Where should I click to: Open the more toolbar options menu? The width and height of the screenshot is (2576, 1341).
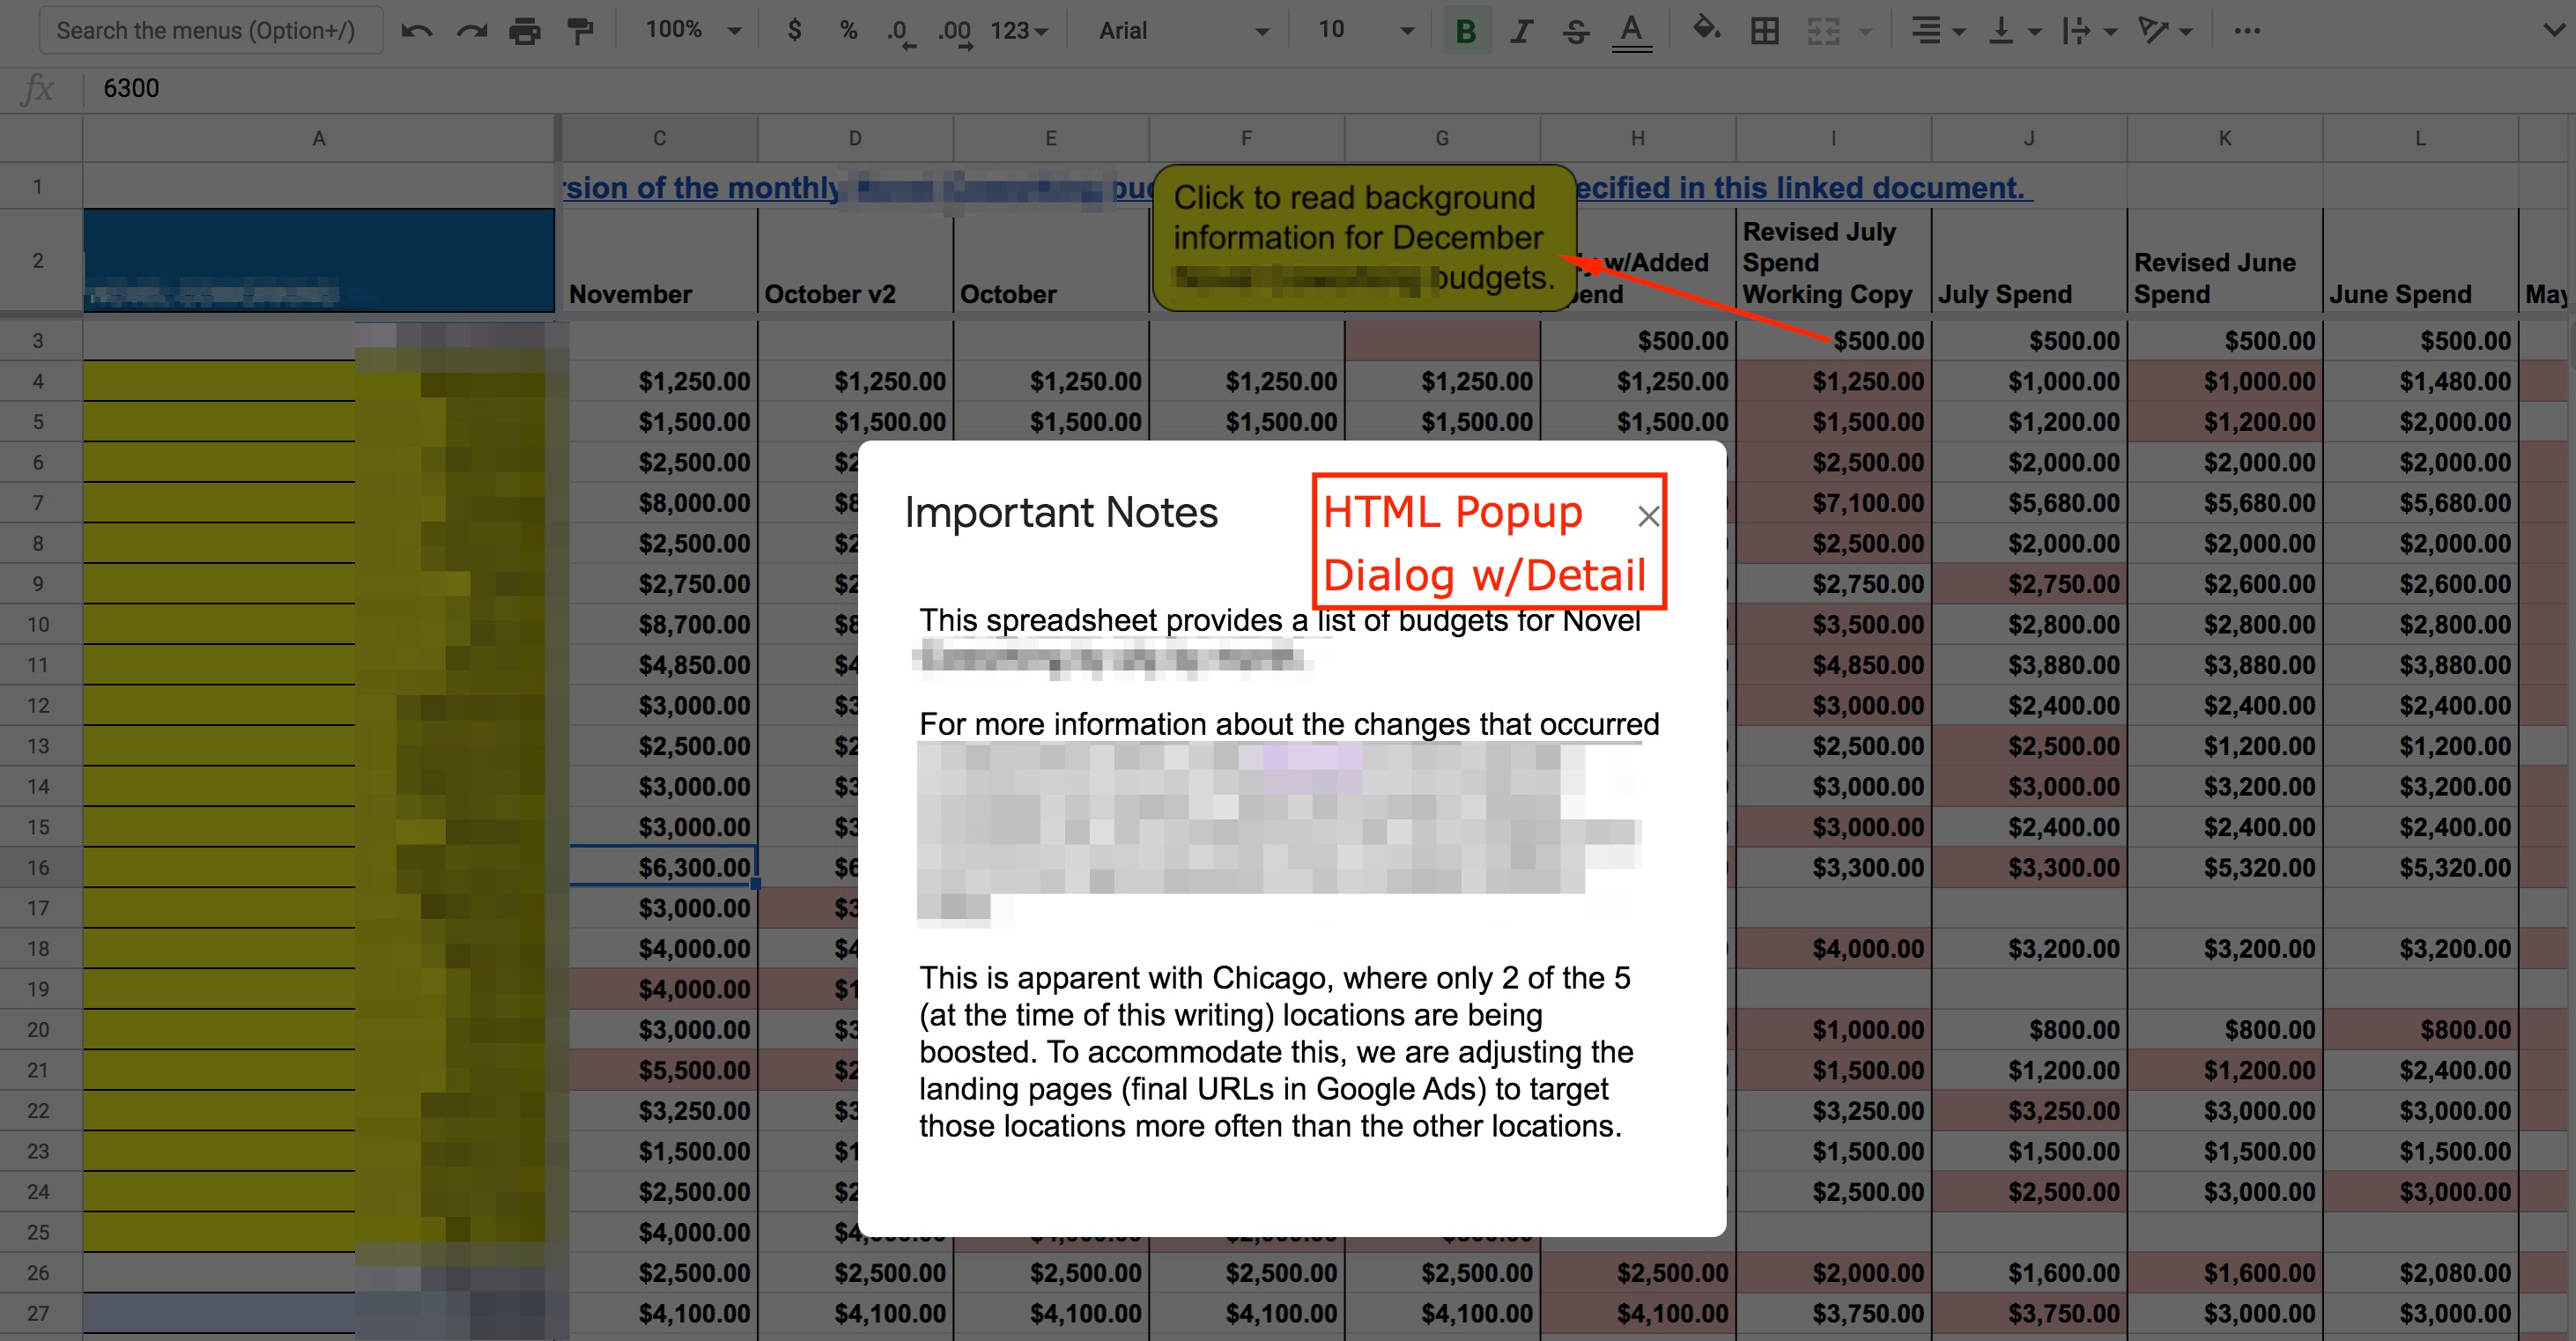[x=2249, y=30]
